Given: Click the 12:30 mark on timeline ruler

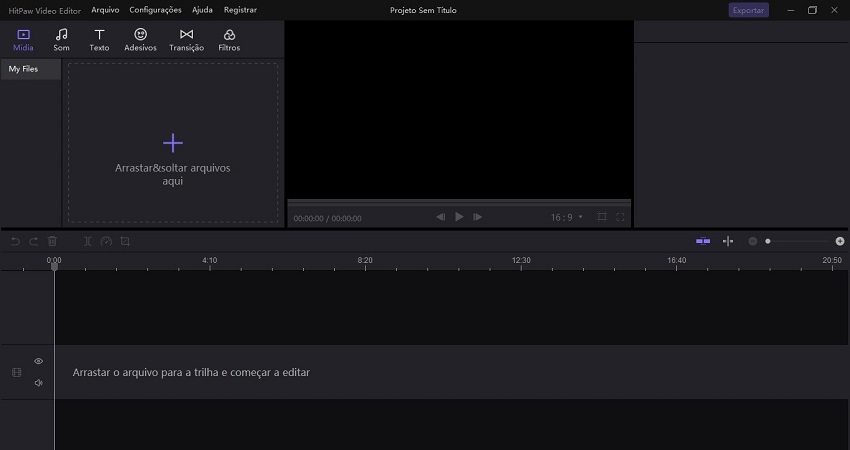Looking at the screenshot, I should click(521, 260).
